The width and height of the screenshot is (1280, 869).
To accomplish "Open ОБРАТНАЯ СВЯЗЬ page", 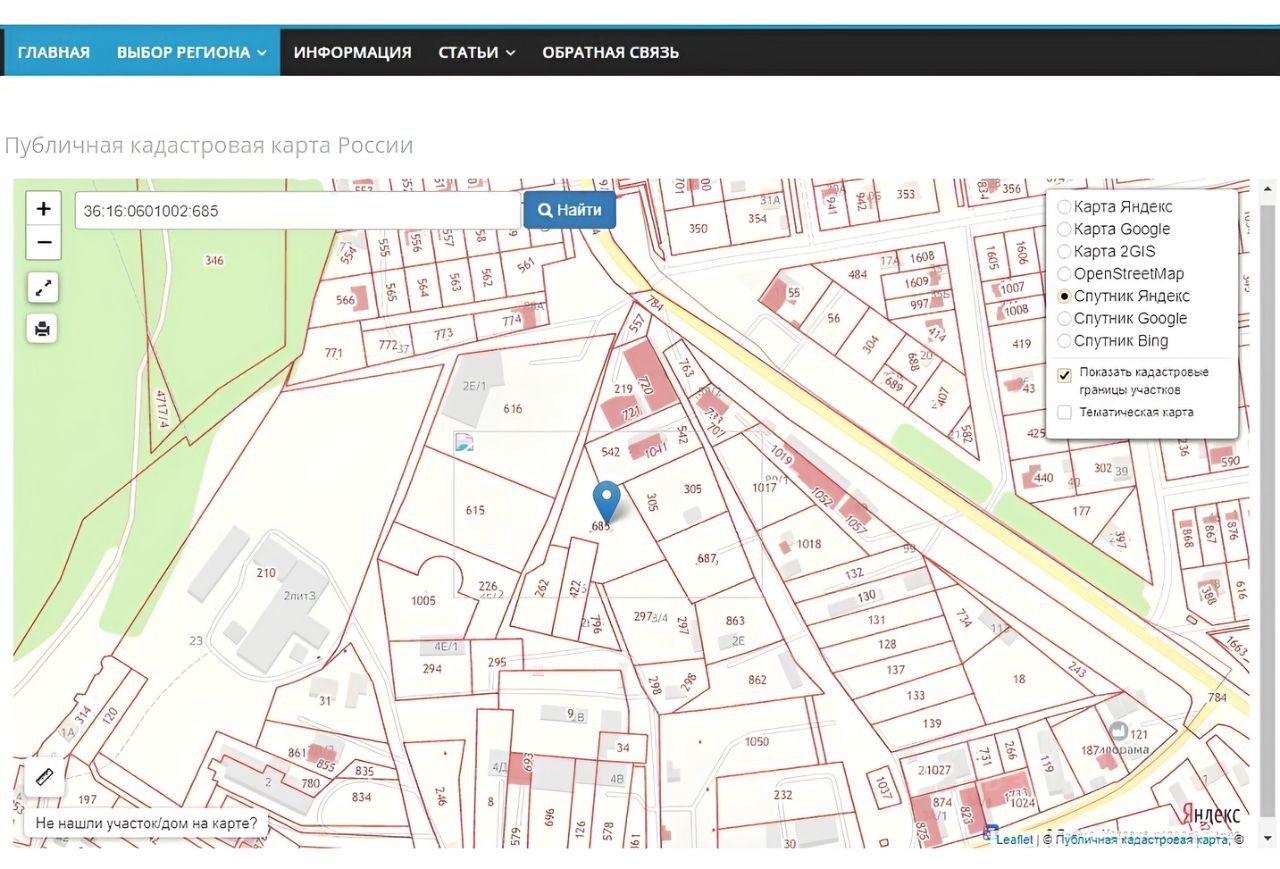I will coord(610,52).
